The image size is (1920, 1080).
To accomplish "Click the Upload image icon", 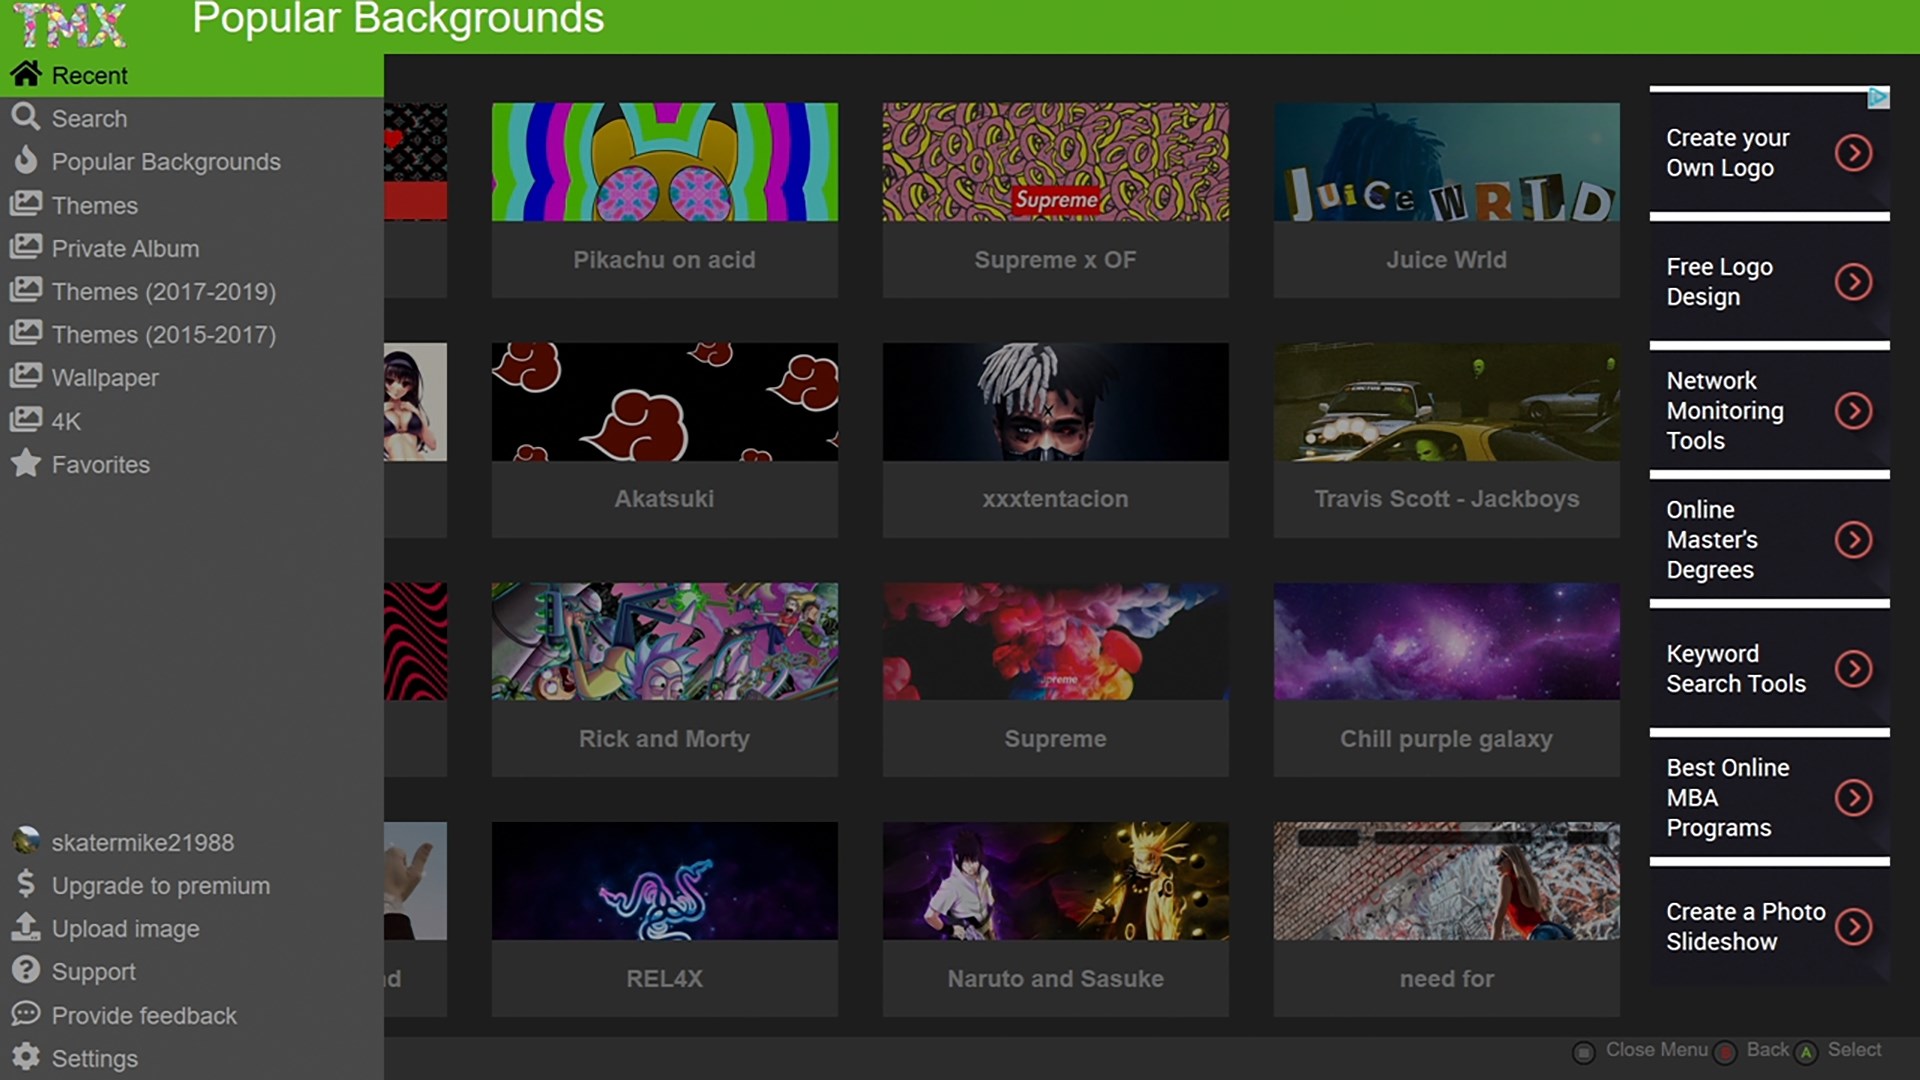I will 25,928.
